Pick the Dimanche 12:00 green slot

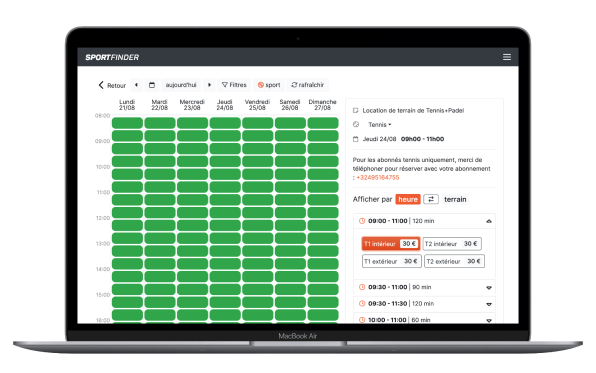tap(323, 225)
